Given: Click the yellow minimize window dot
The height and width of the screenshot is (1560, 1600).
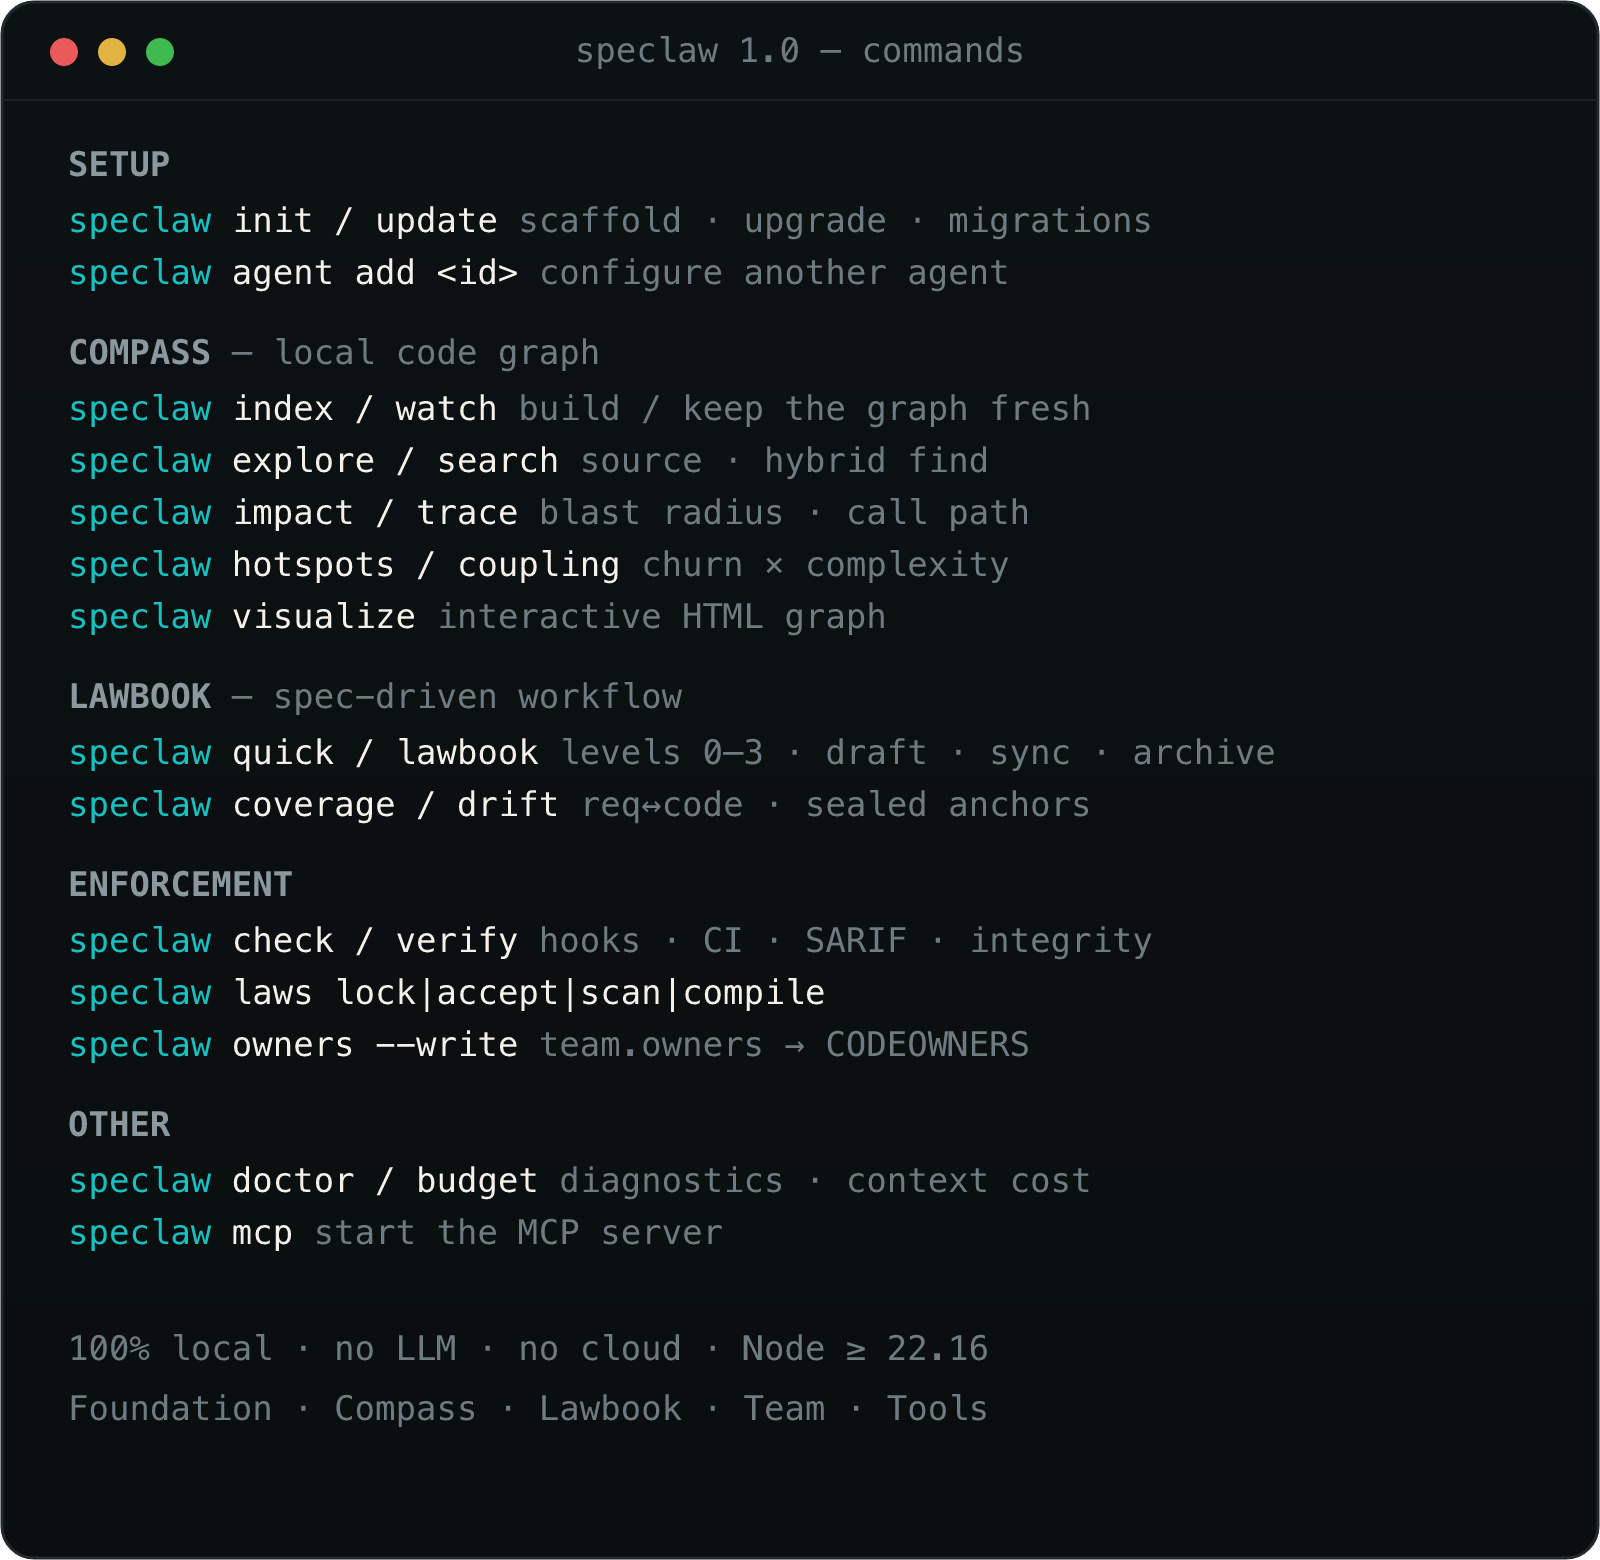Looking at the screenshot, I should pyautogui.click(x=112, y=52).
